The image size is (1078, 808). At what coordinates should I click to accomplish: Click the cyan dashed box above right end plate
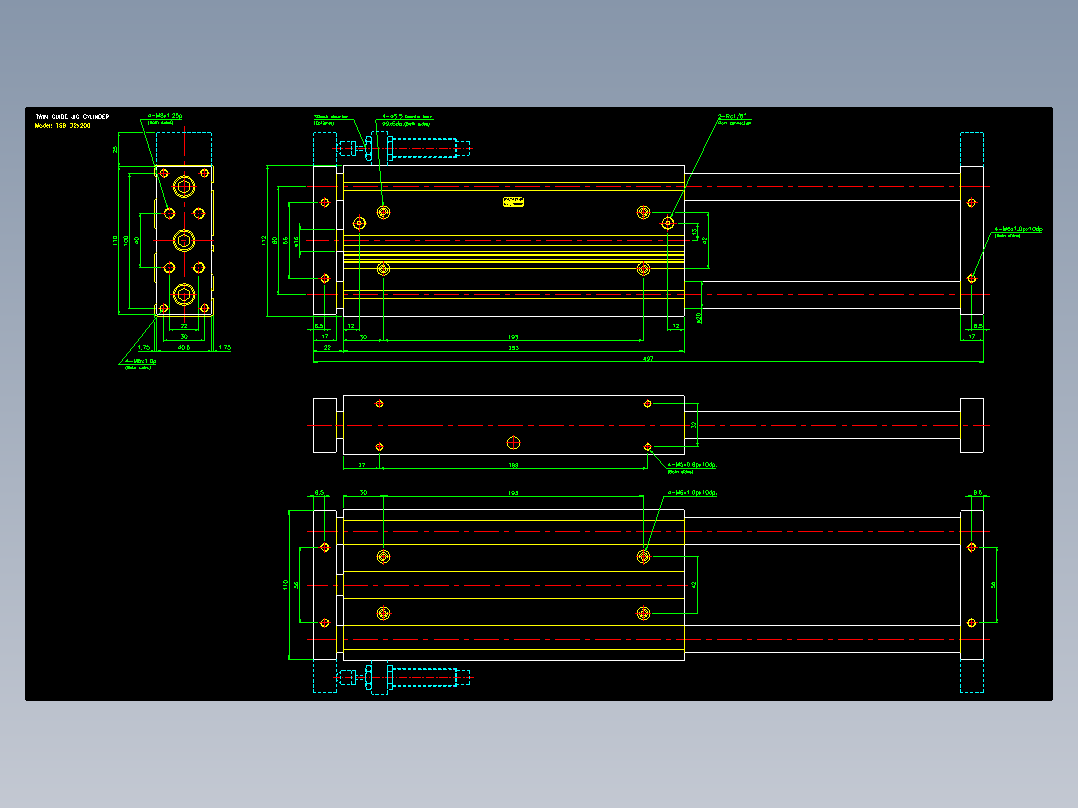tap(971, 149)
